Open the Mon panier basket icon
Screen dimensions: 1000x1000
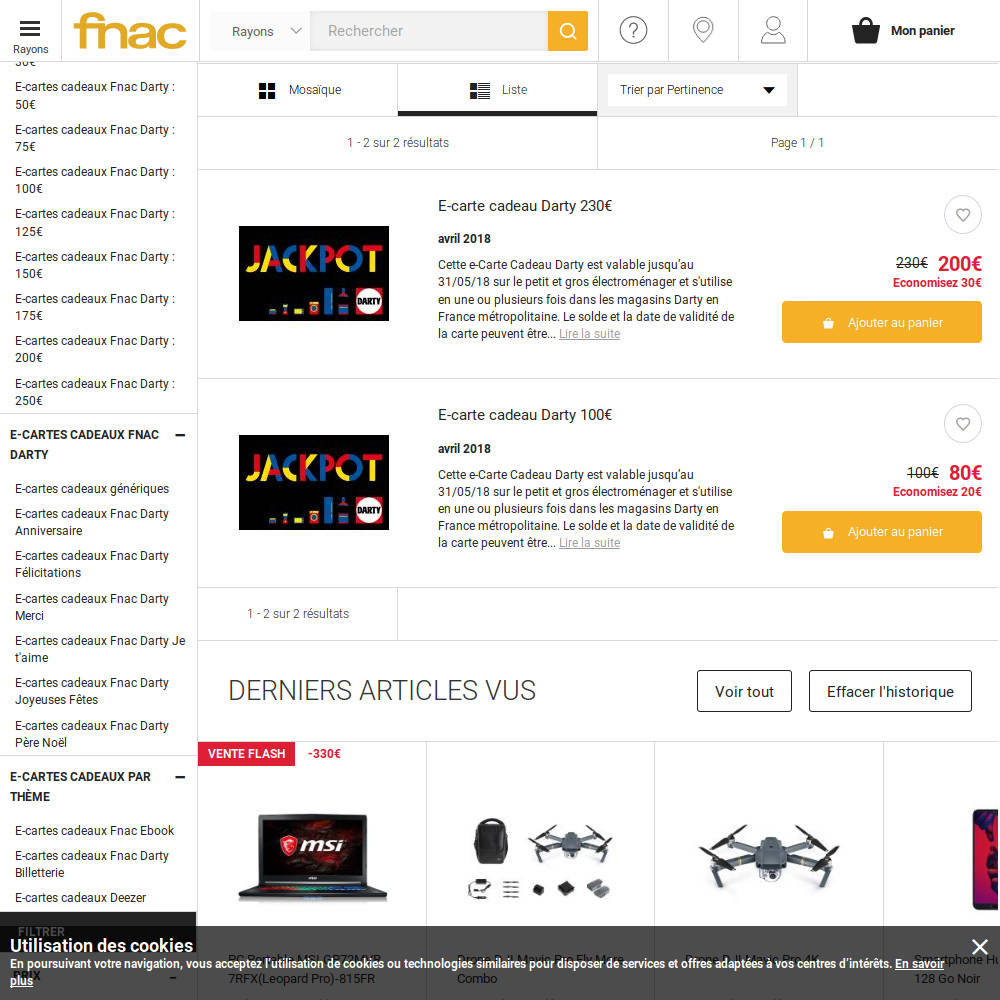865,30
